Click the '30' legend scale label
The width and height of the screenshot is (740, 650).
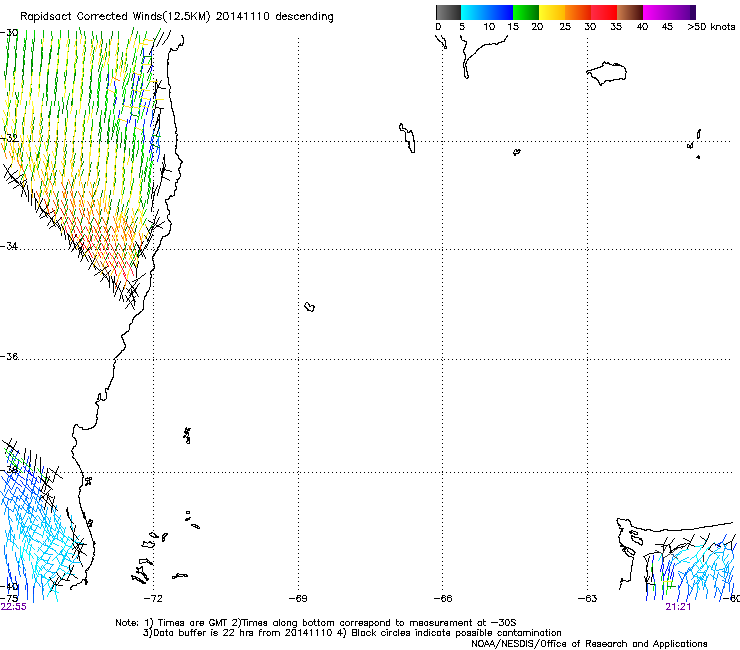coord(590,27)
